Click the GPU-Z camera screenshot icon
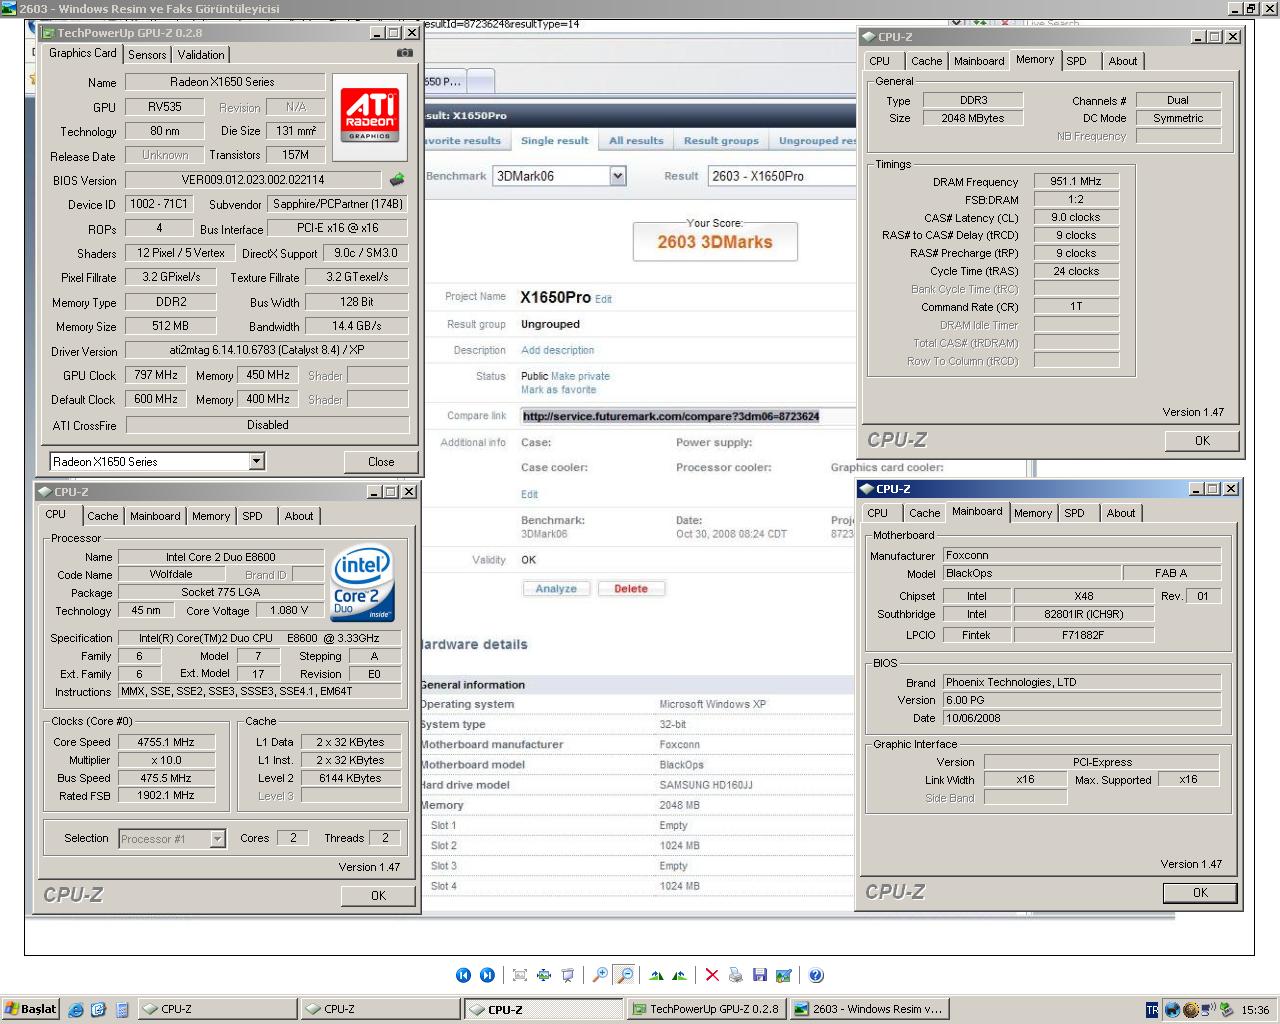 coord(405,53)
